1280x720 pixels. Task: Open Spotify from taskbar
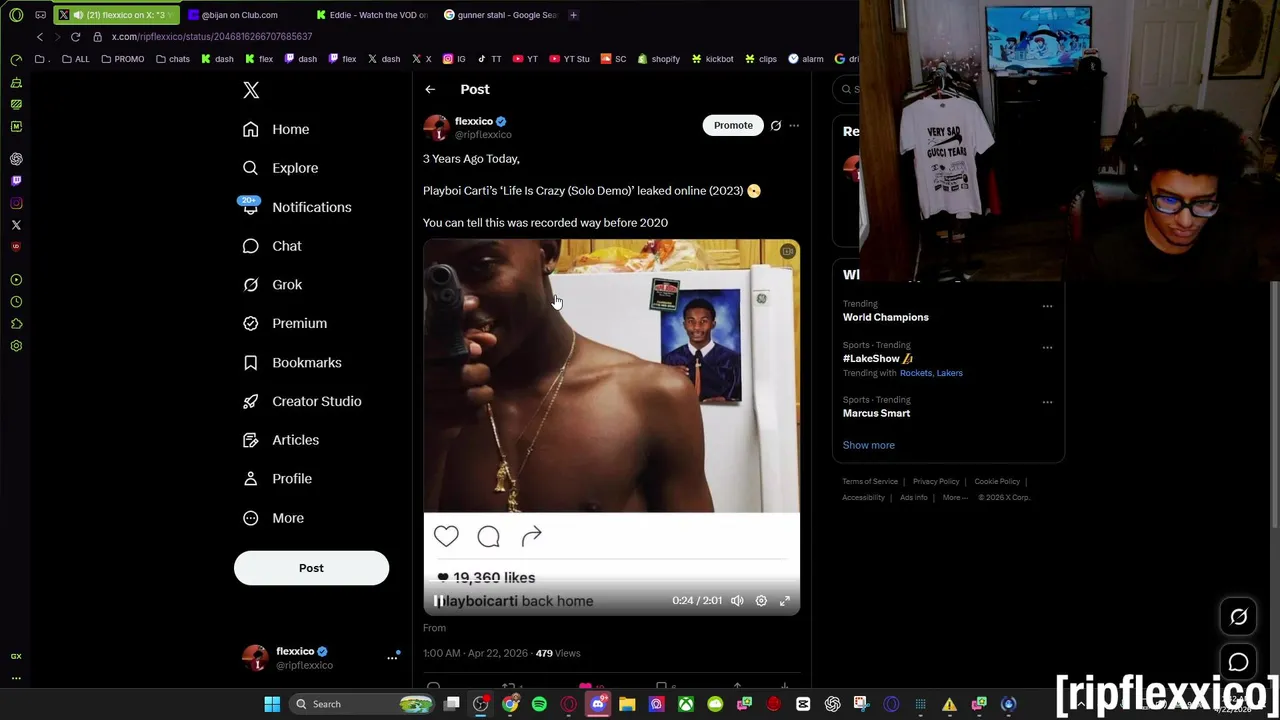coord(539,704)
